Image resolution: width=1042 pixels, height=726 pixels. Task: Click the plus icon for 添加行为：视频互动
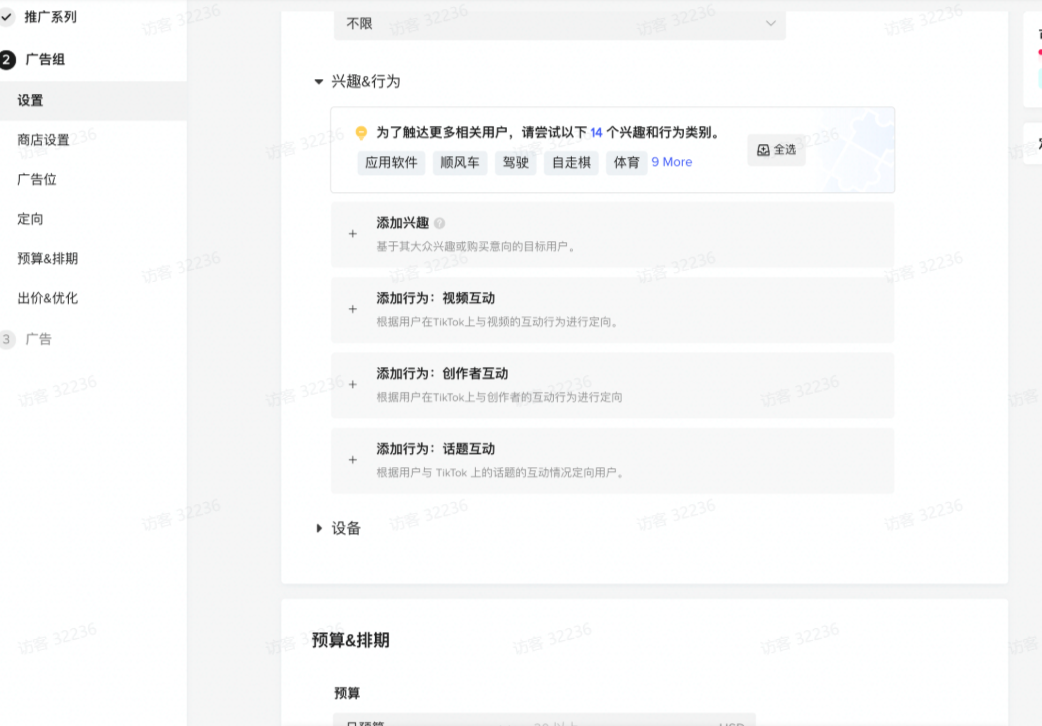[352, 309]
